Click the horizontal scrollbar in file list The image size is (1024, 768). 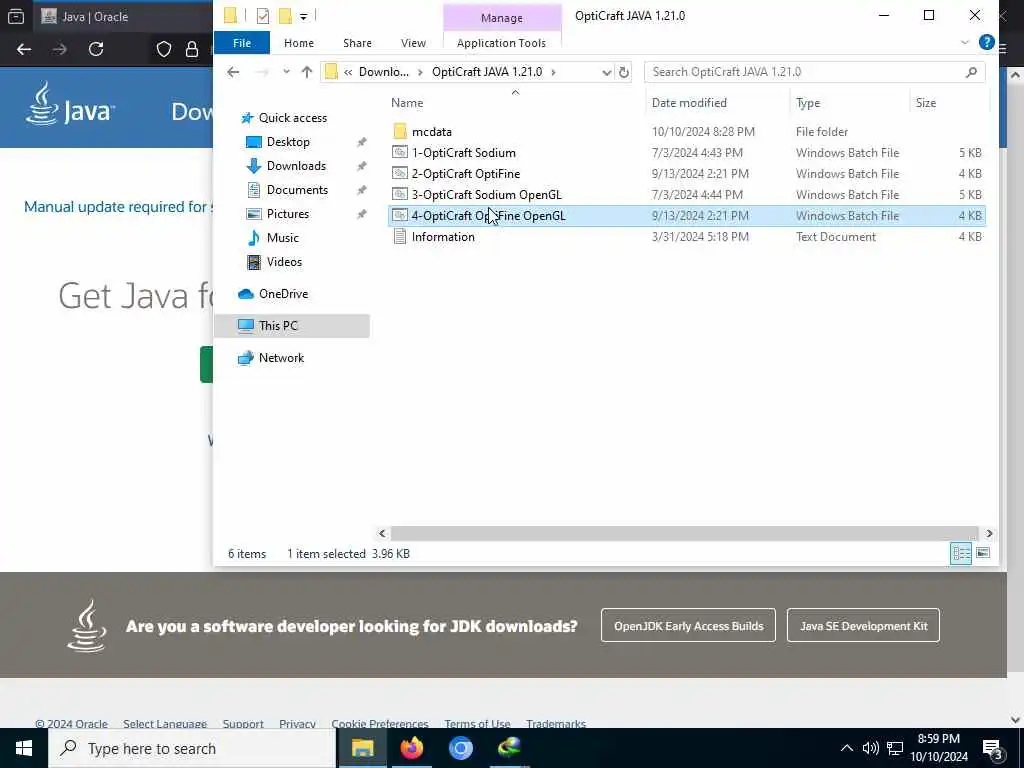pyautogui.click(x=684, y=534)
